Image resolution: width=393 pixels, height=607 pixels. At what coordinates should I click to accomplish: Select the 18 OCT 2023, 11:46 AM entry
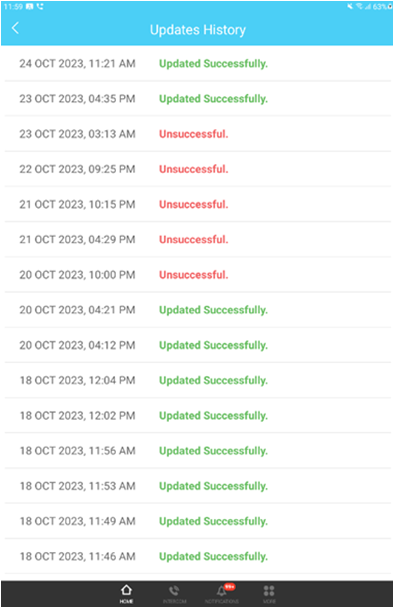[x=197, y=557]
